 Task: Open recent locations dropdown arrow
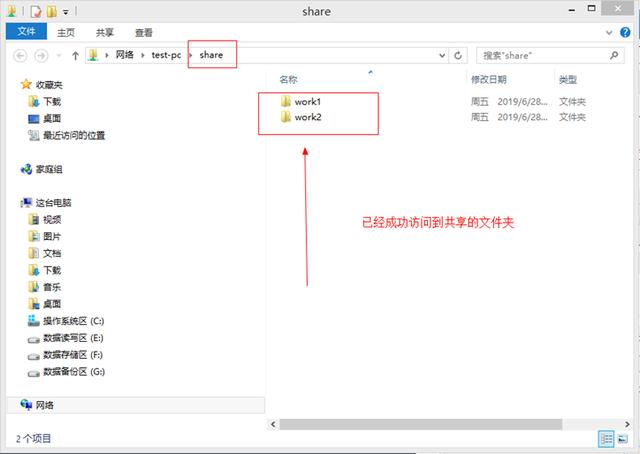pos(59,56)
